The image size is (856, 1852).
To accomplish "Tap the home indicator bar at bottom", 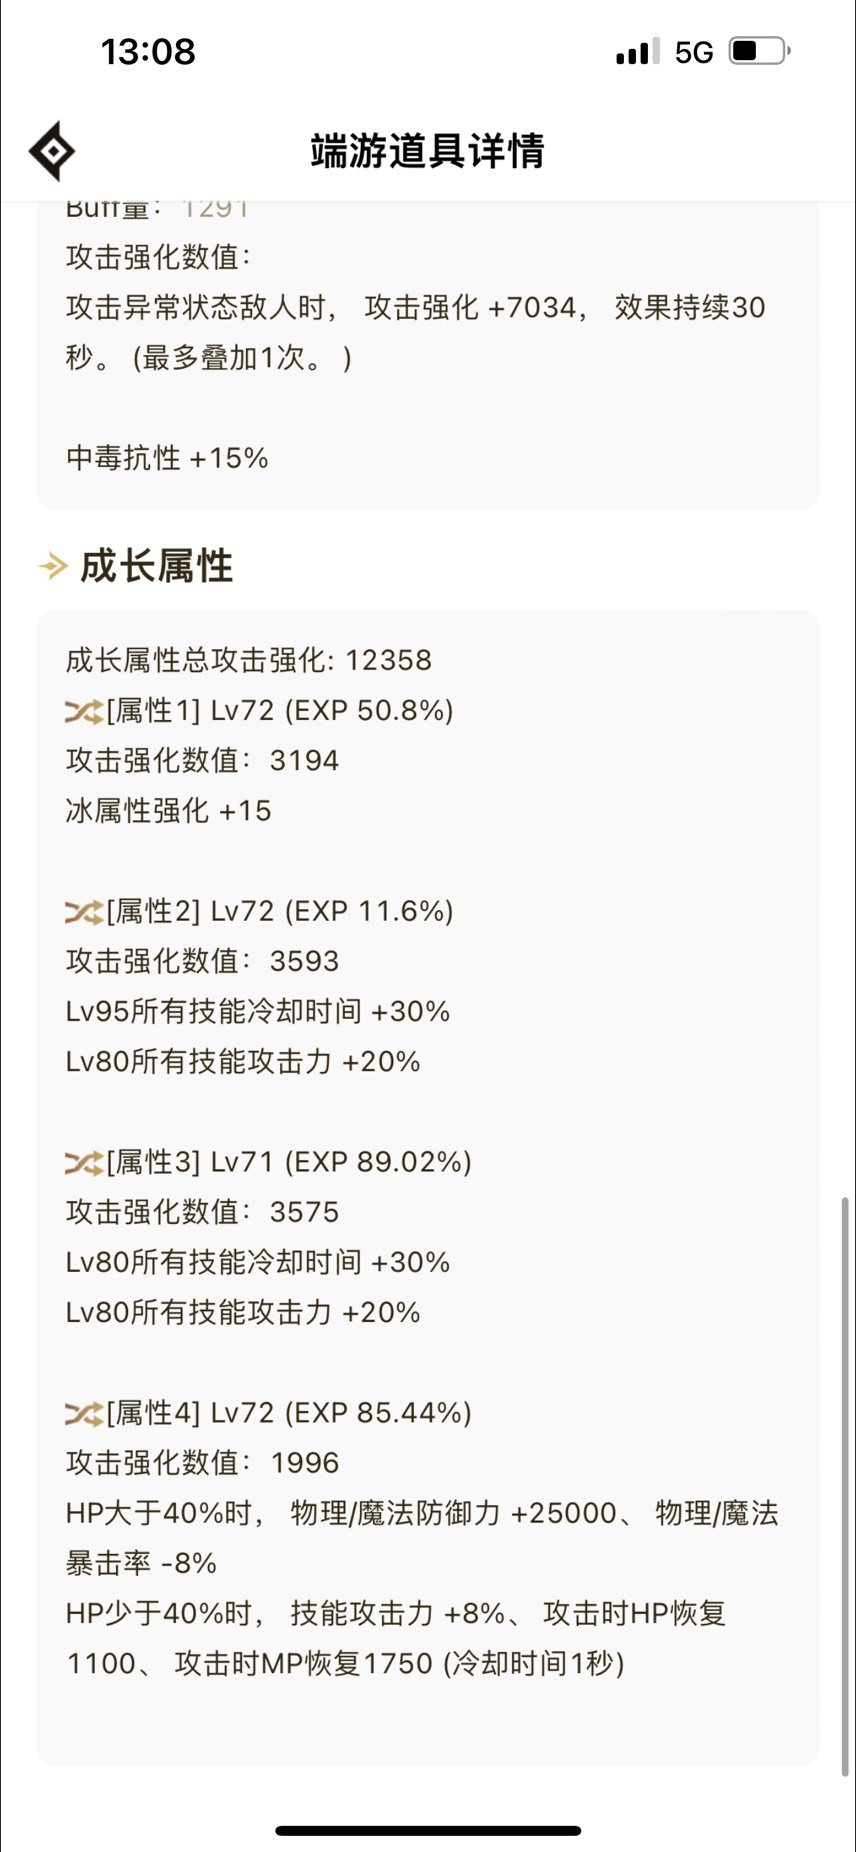I will tap(428, 1831).
